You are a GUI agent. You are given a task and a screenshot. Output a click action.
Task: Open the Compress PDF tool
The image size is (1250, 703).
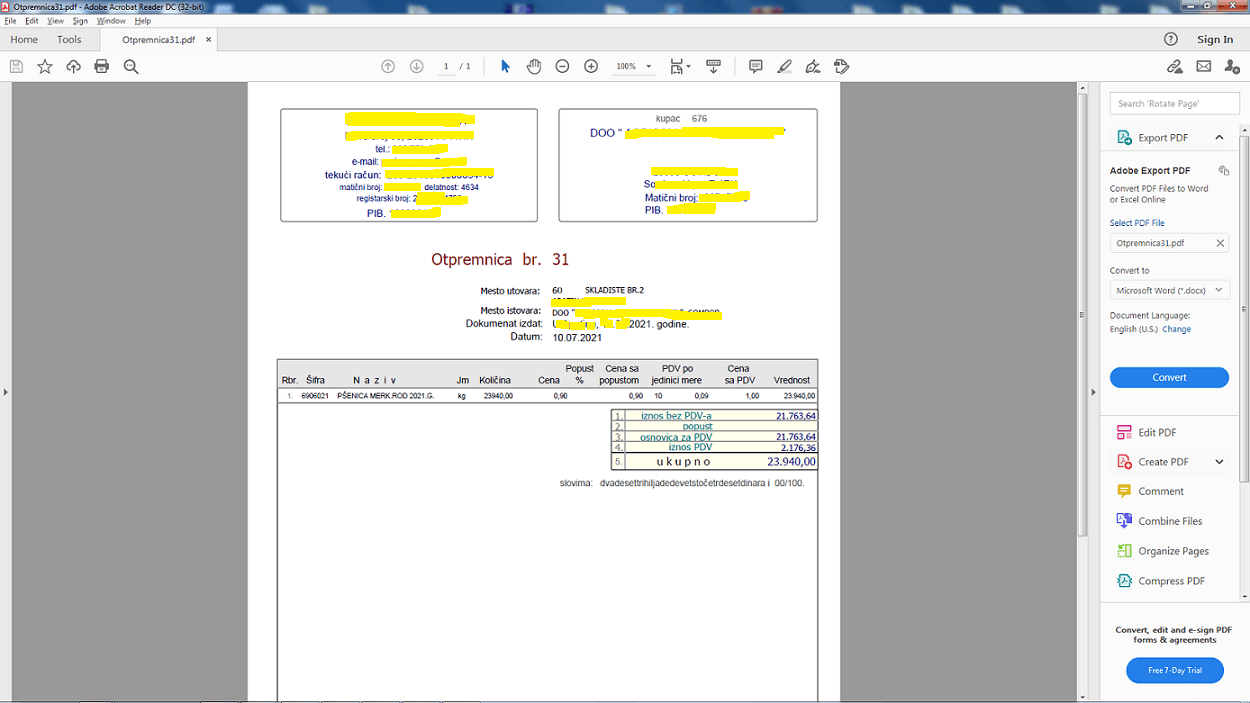tap(1171, 581)
